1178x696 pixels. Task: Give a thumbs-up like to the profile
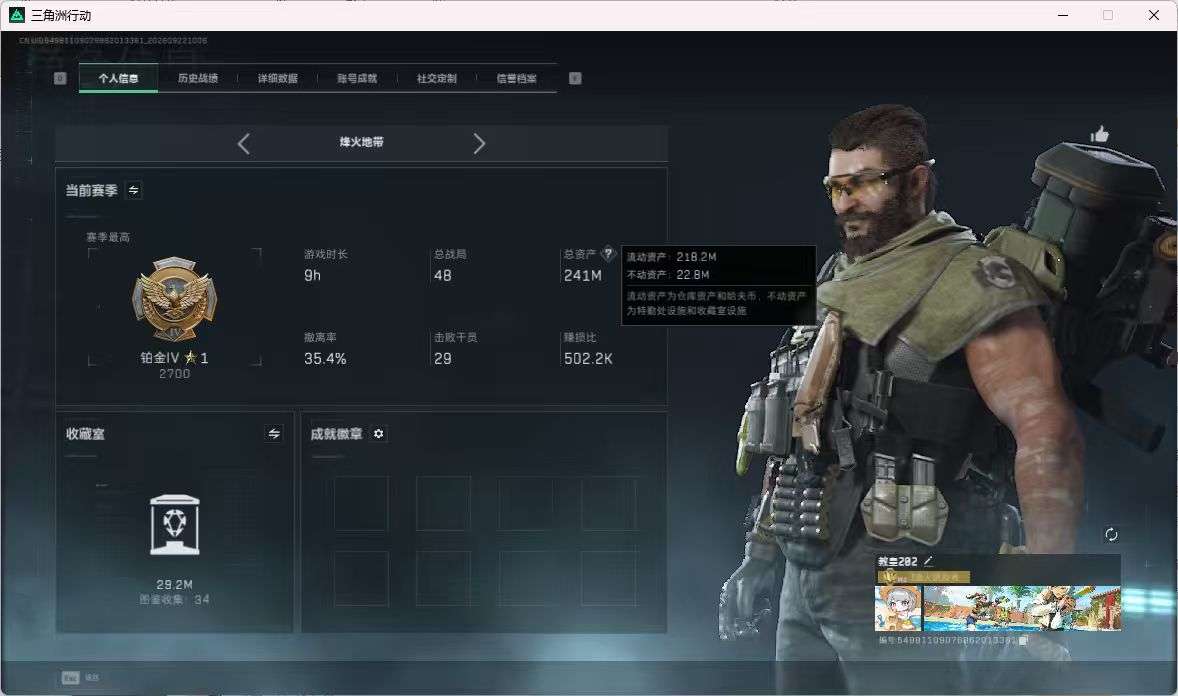1100,134
